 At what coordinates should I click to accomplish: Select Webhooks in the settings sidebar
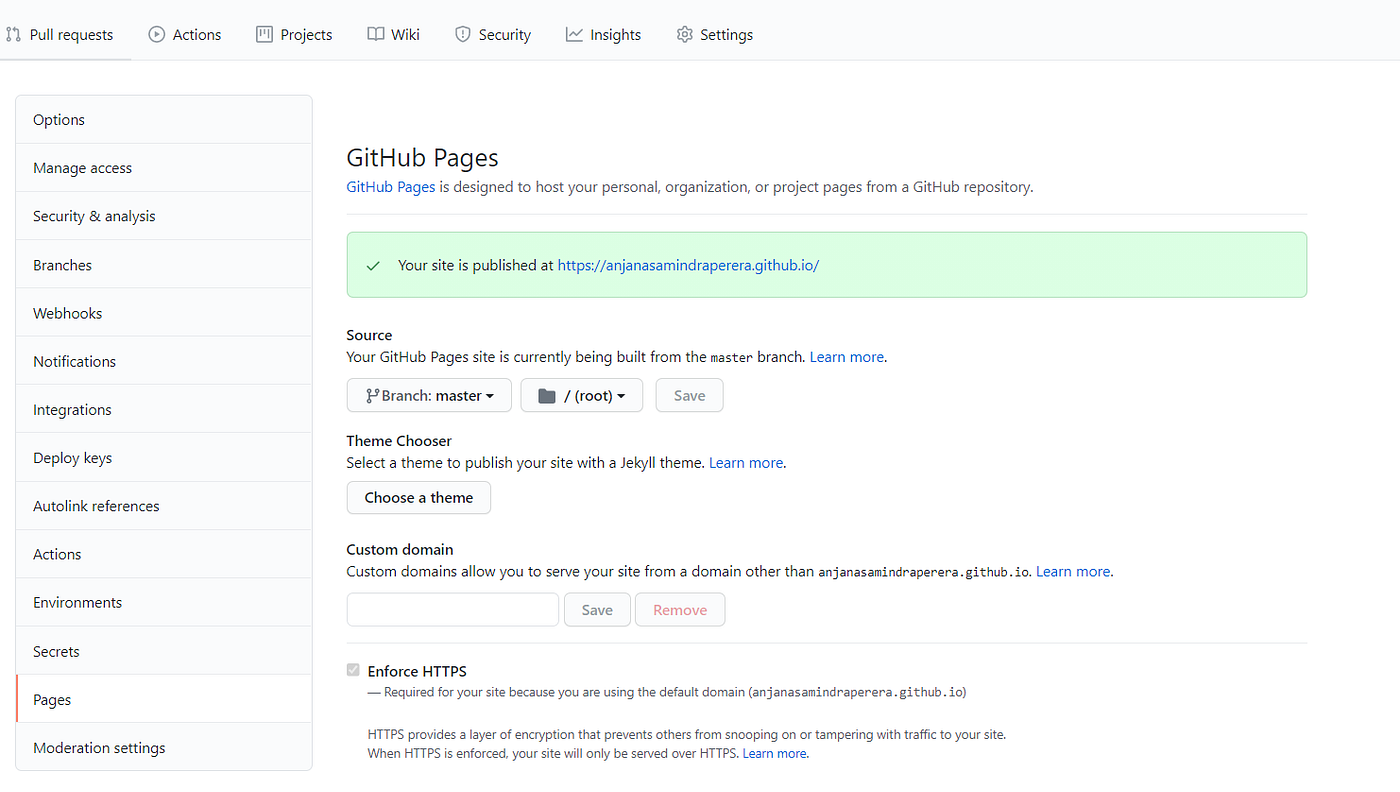point(67,312)
